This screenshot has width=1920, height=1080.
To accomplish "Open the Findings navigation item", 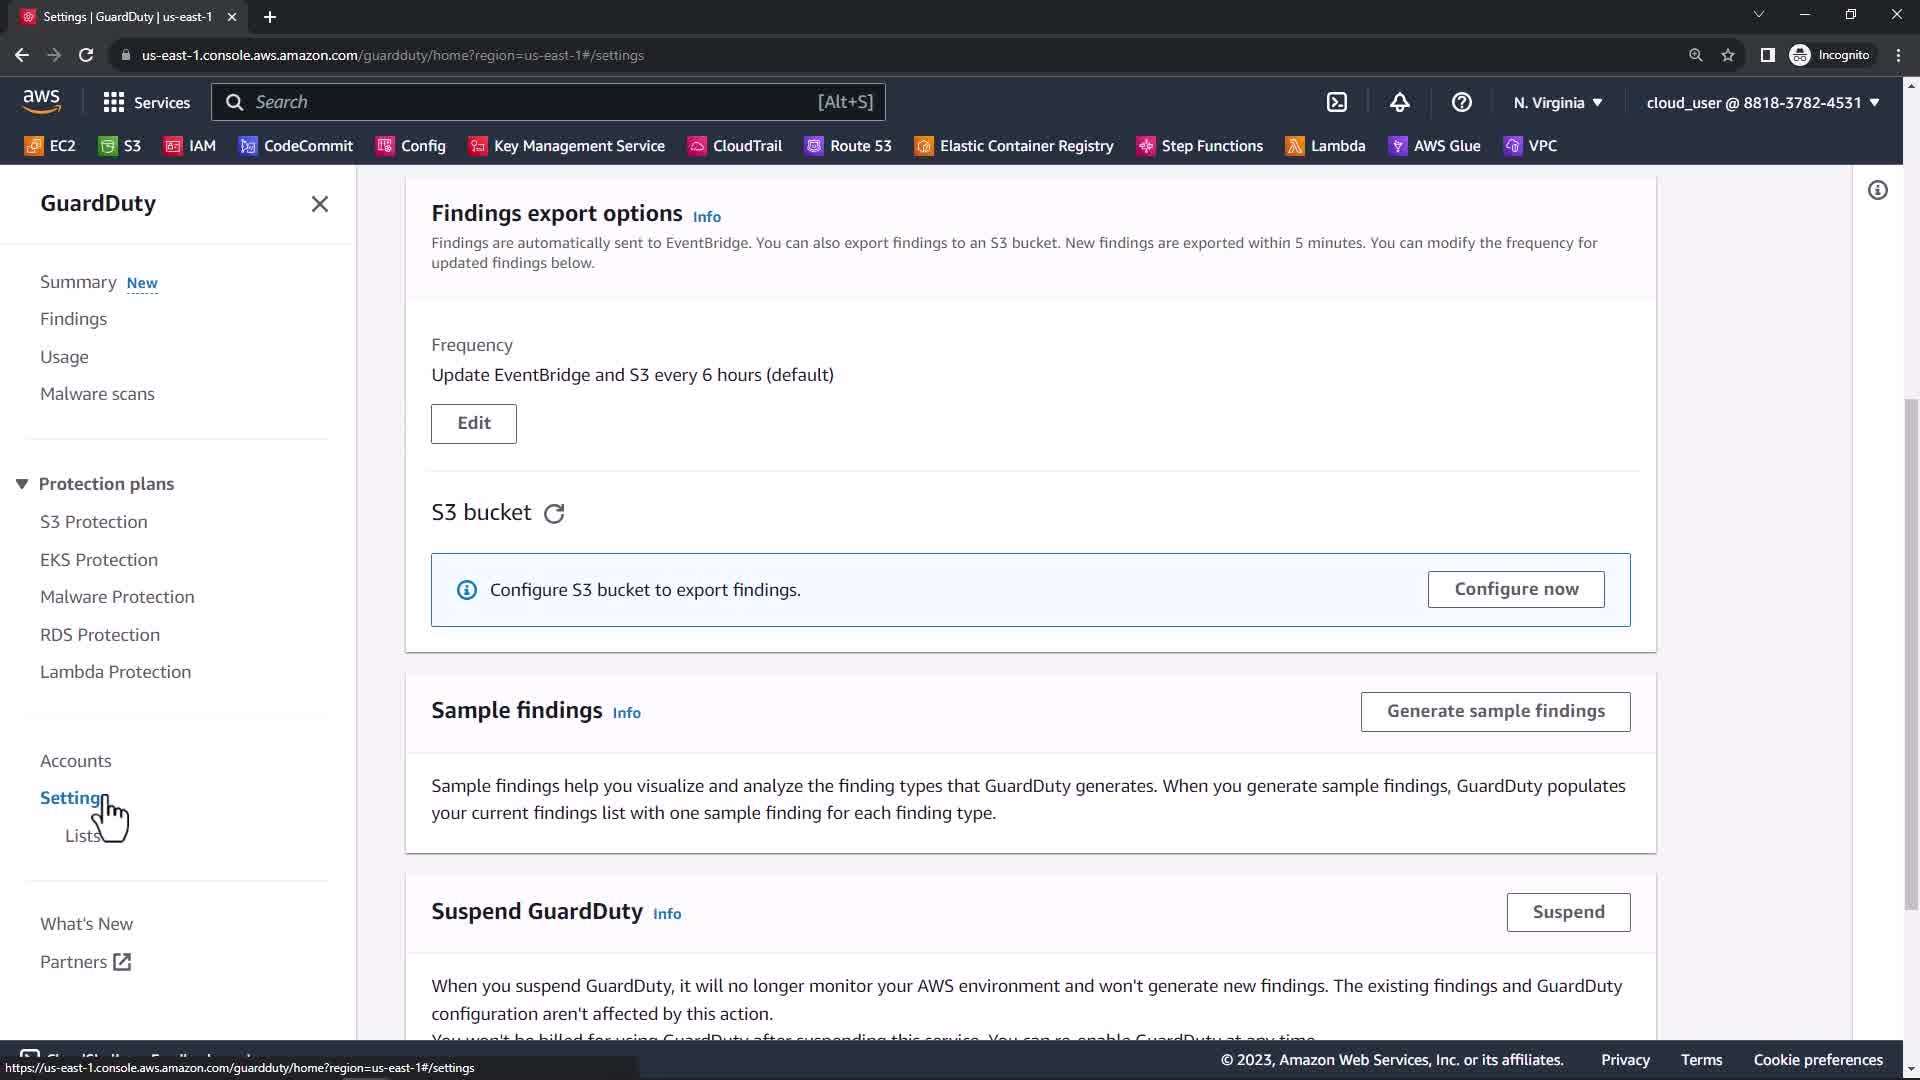I will (x=73, y=319).
